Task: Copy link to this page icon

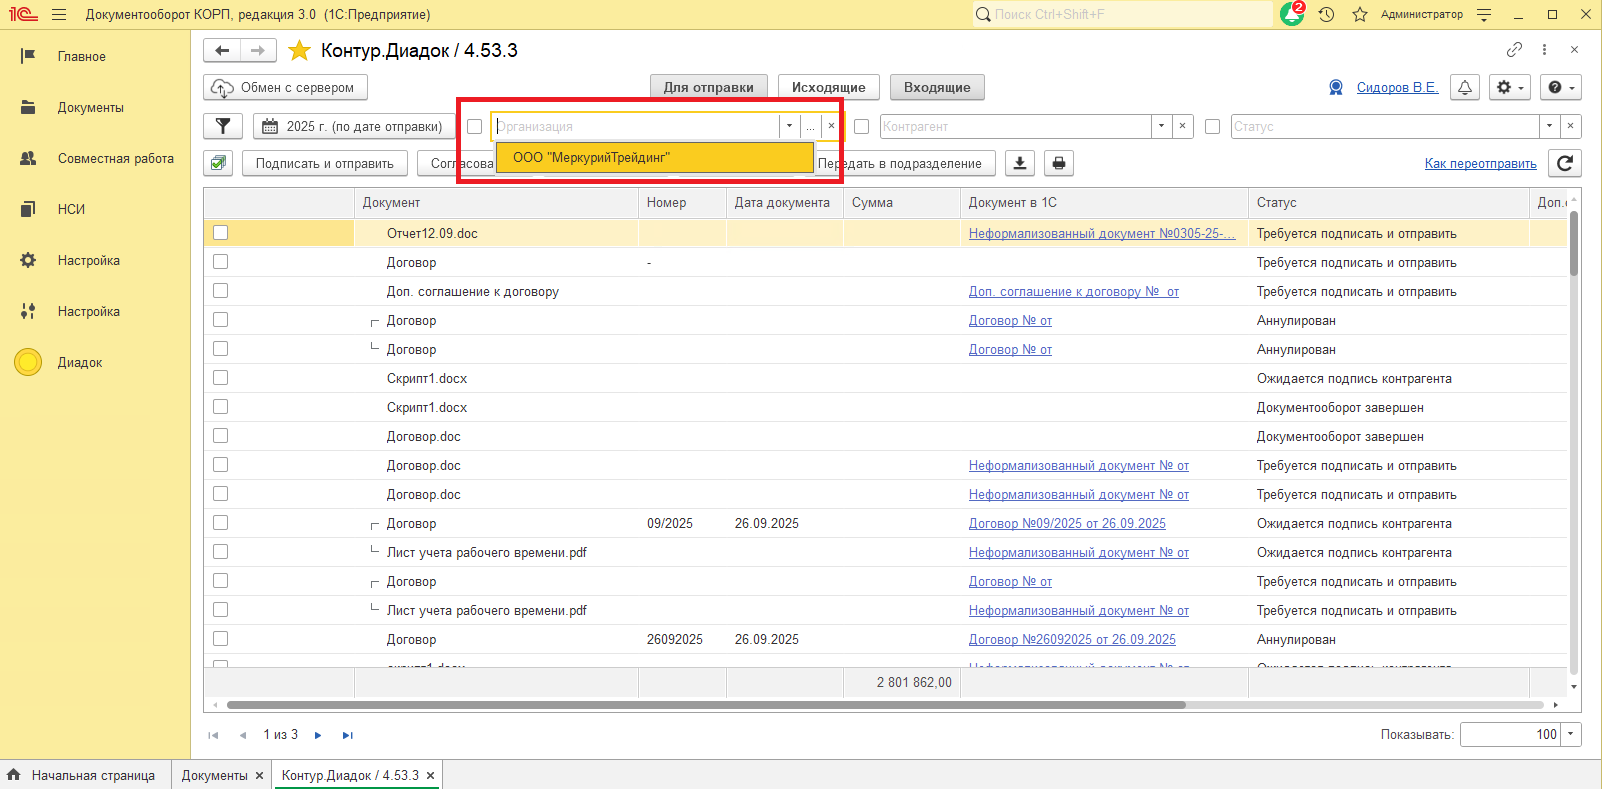Action: click(1514, 50)
